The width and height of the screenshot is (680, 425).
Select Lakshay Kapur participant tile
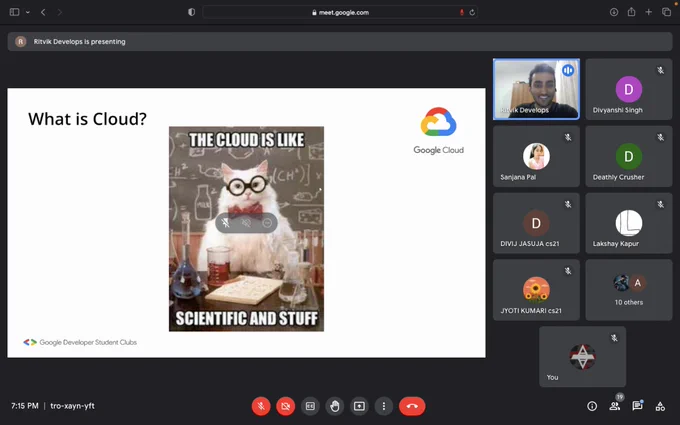[x=629, y=223]
